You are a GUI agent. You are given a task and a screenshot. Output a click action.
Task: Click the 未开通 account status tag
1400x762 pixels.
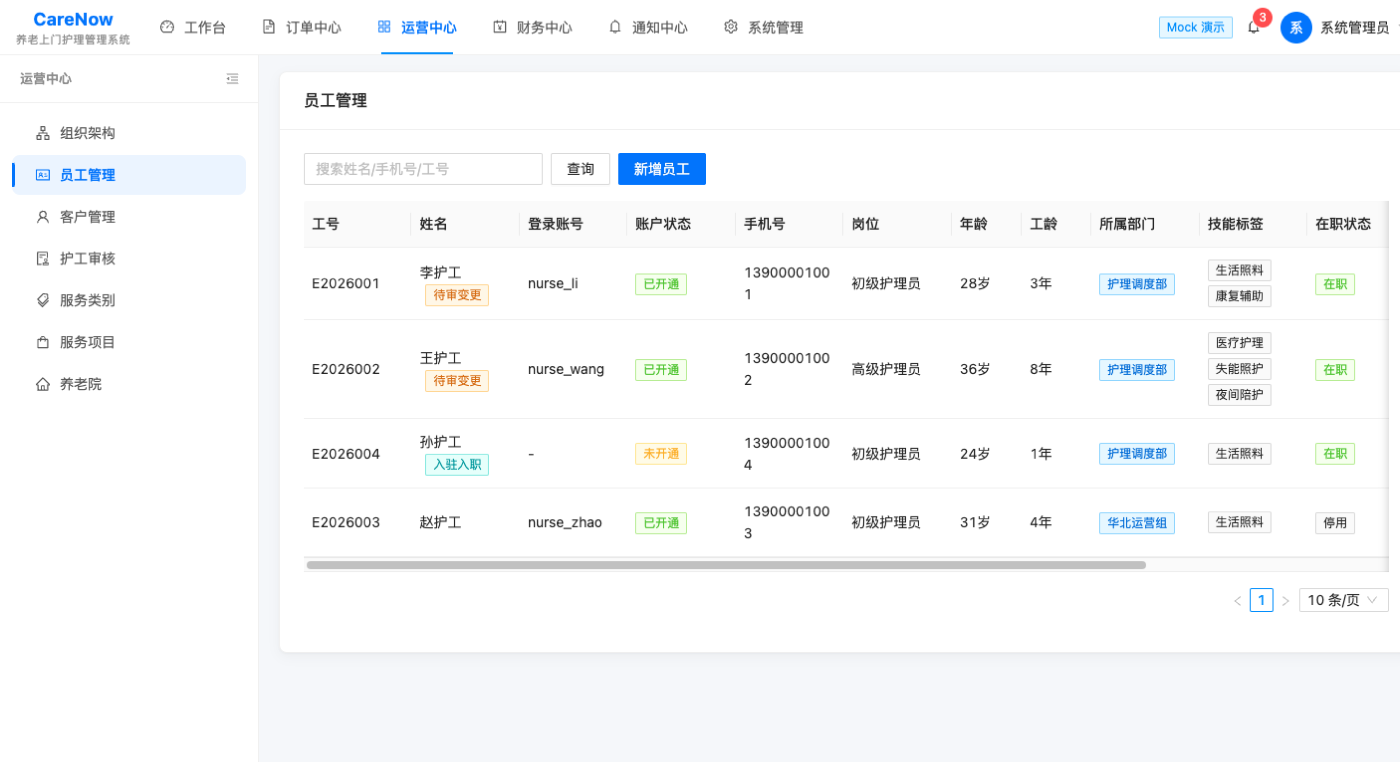[x=661, y=454]
